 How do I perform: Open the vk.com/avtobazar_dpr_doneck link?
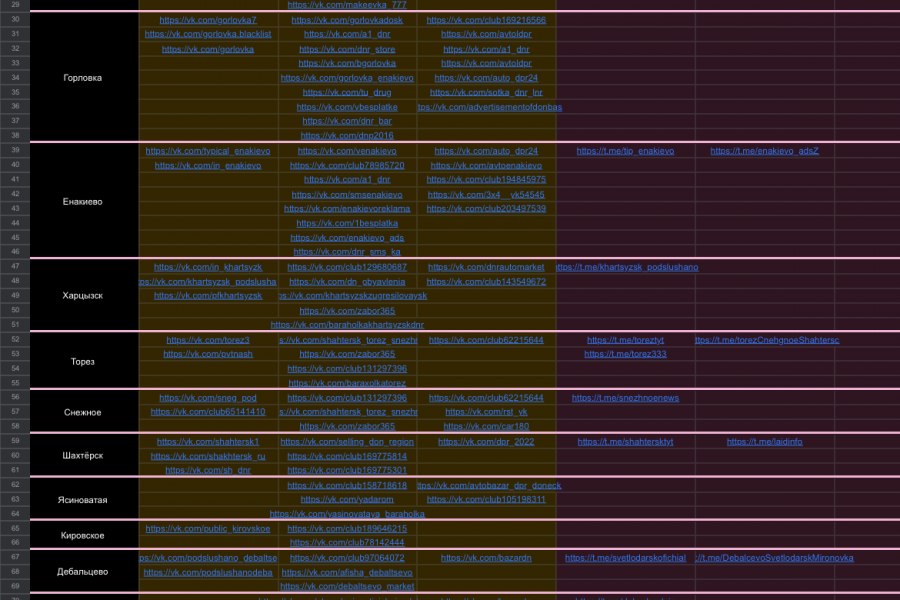pos(489,486)
